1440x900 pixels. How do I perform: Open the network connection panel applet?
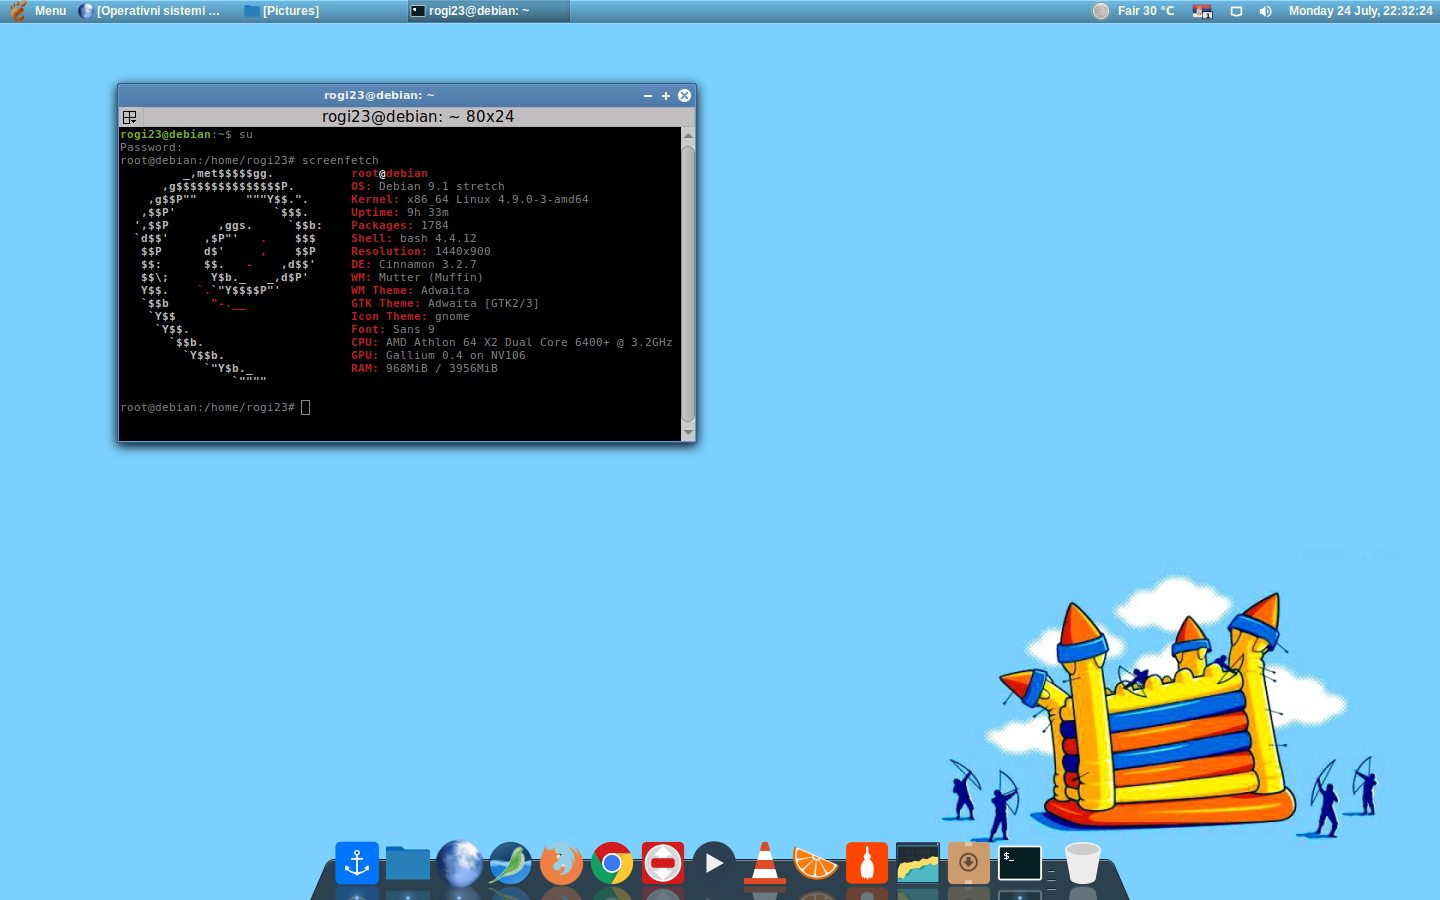point(1236,11)
